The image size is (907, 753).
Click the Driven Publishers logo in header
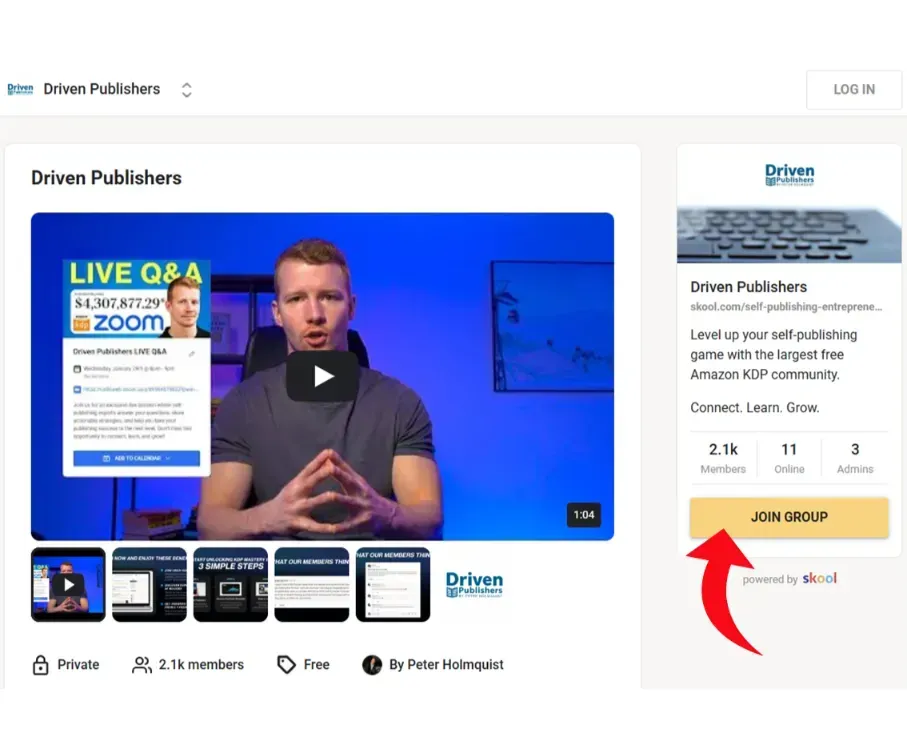[20, 89]
